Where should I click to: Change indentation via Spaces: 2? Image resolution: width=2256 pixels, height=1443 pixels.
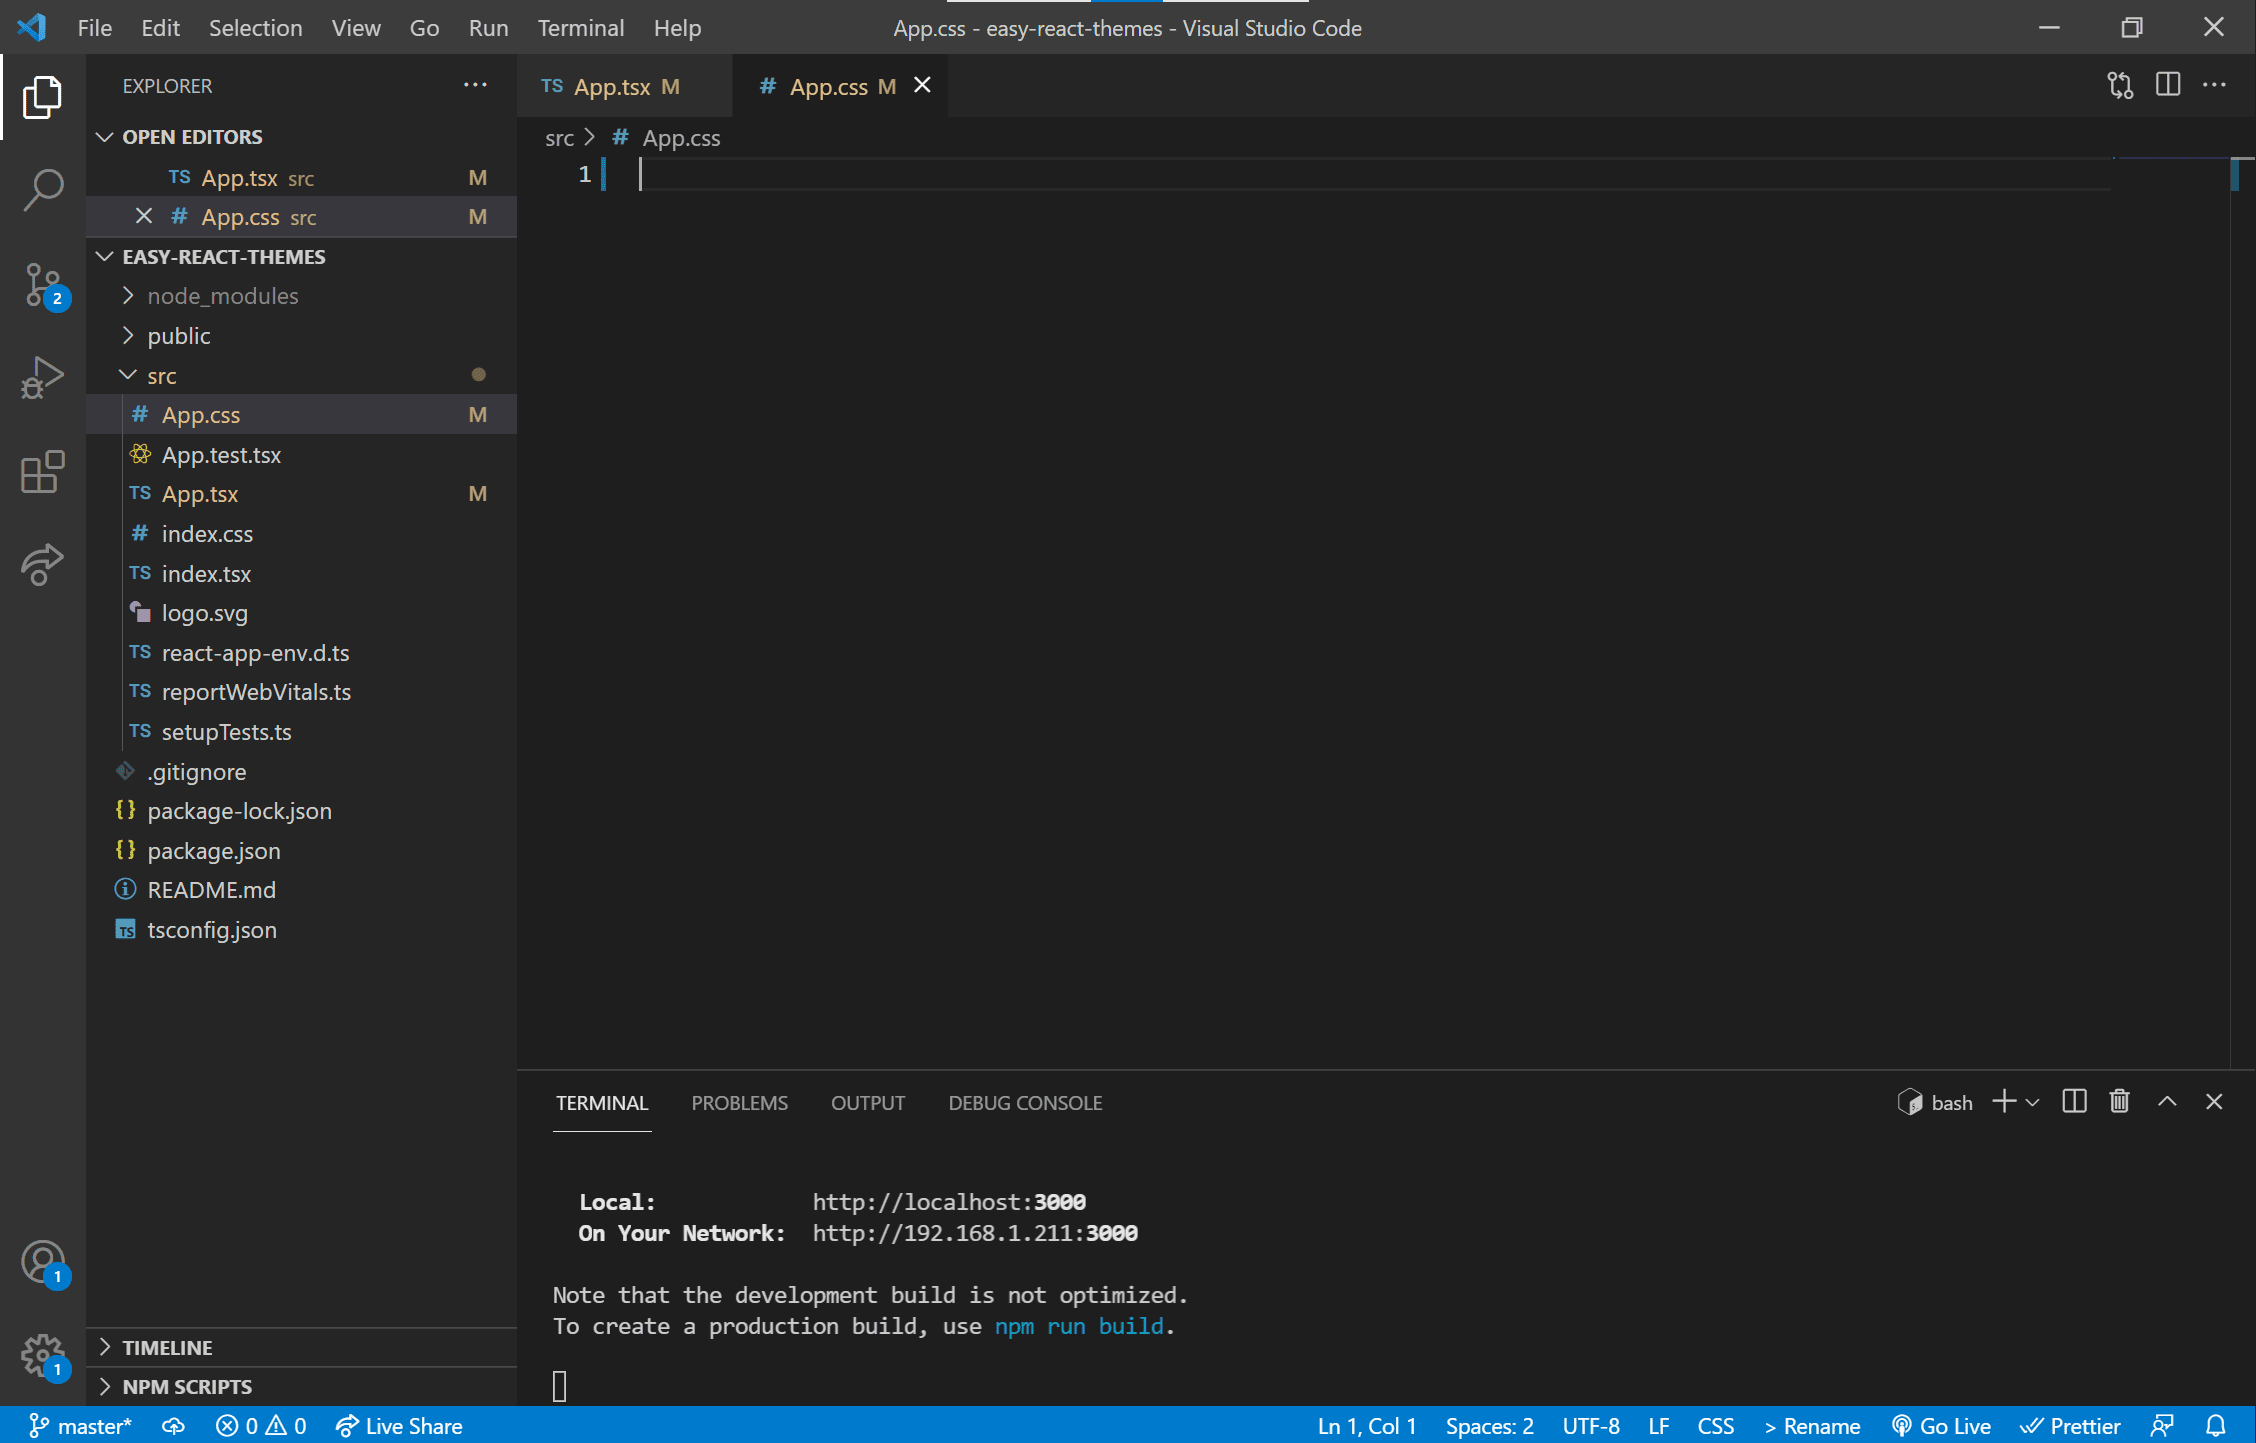(1489, 1426)
